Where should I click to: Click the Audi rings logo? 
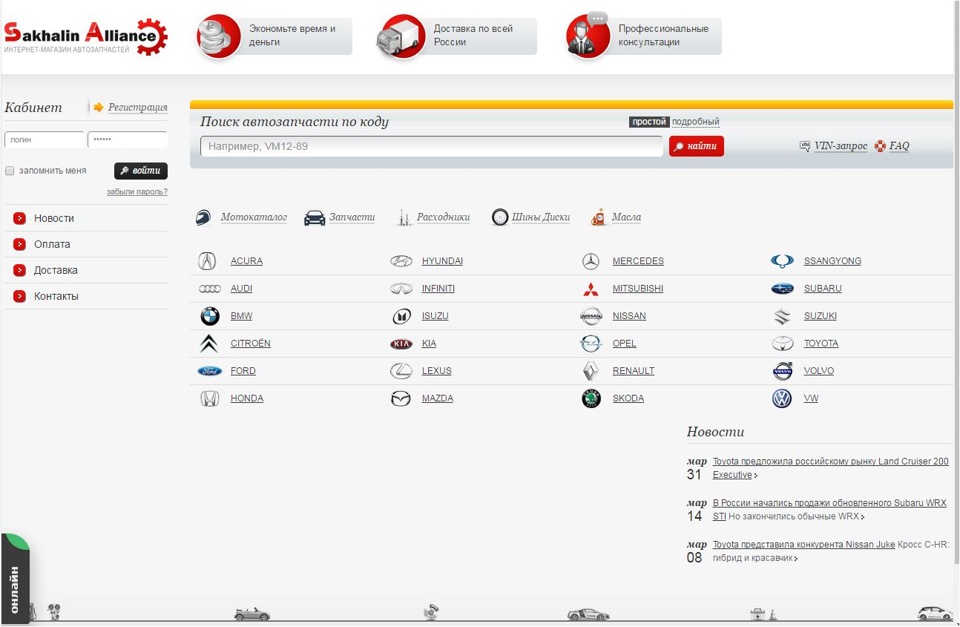(x=209, y=288)
